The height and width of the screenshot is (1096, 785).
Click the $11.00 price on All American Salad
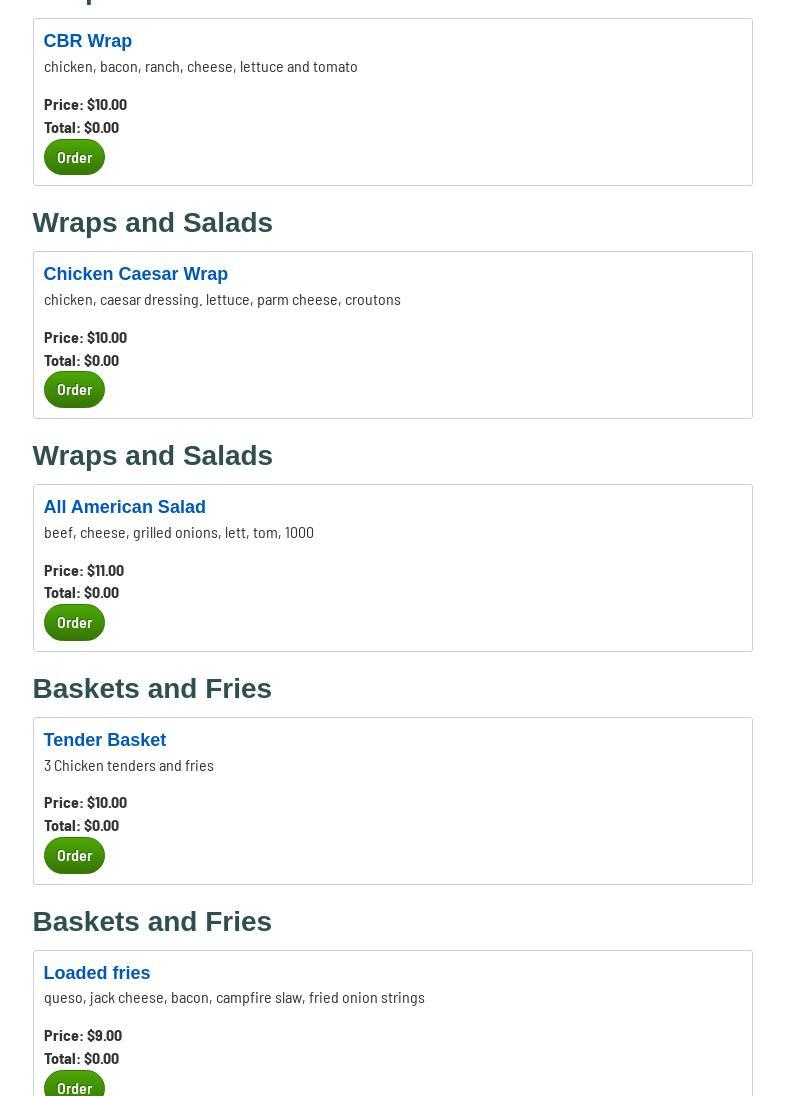pos(105,570)
